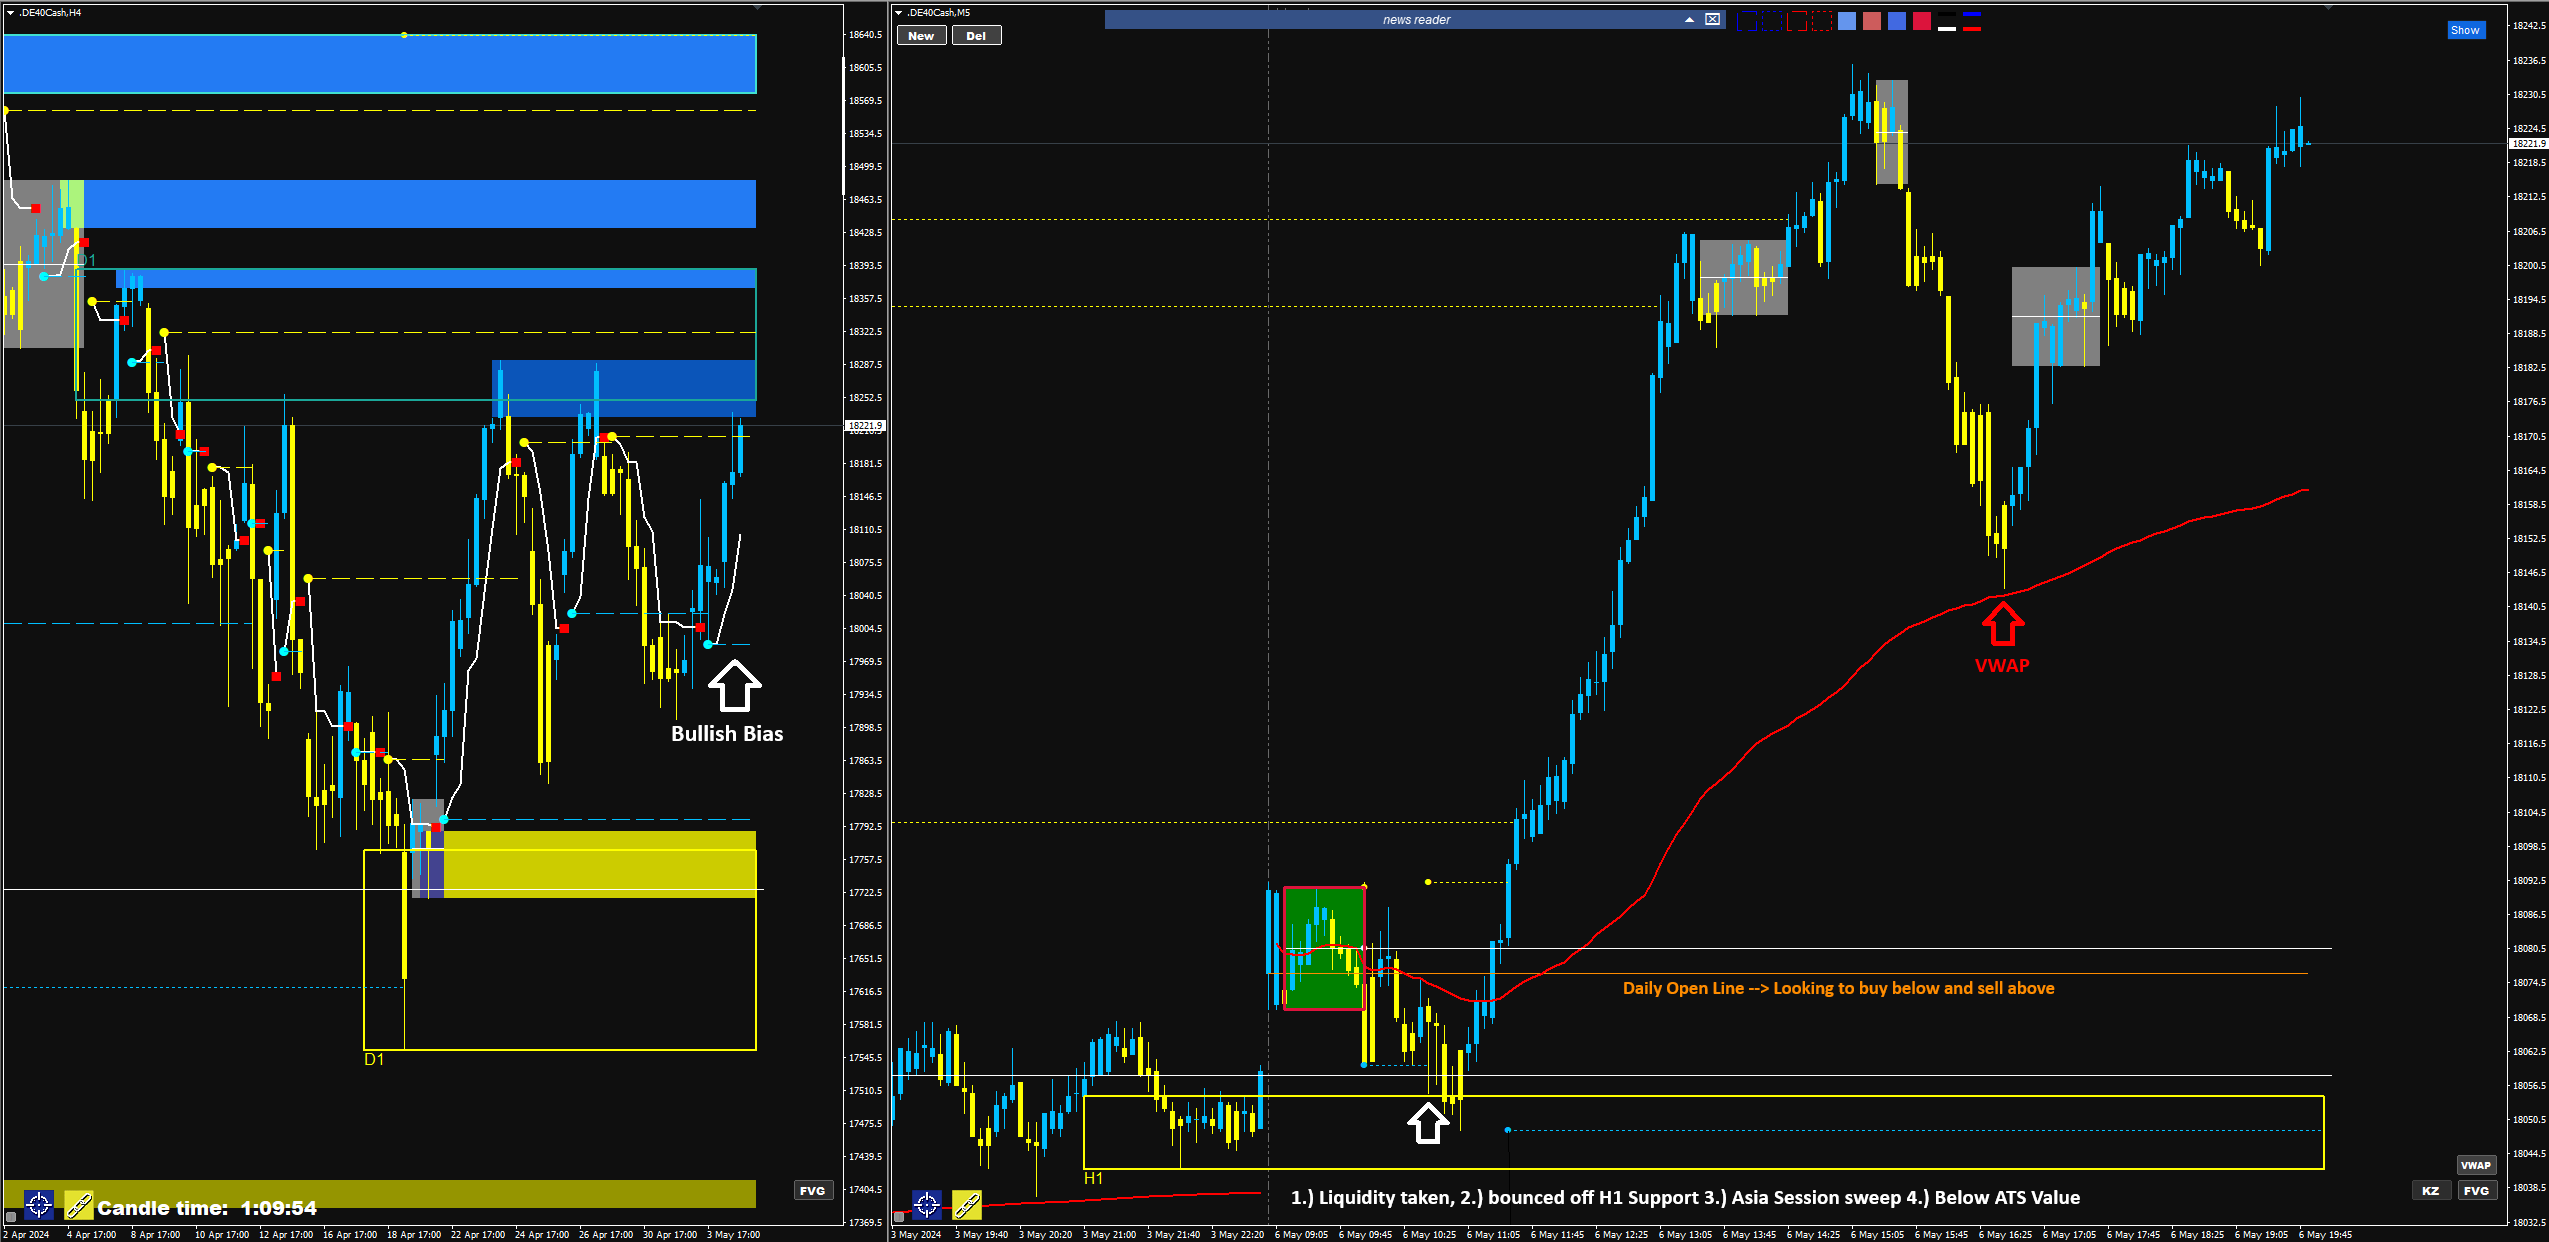Pick the crimson red color swatch
Viewport: 2549px width, 1242px height.
[1922, 21]
